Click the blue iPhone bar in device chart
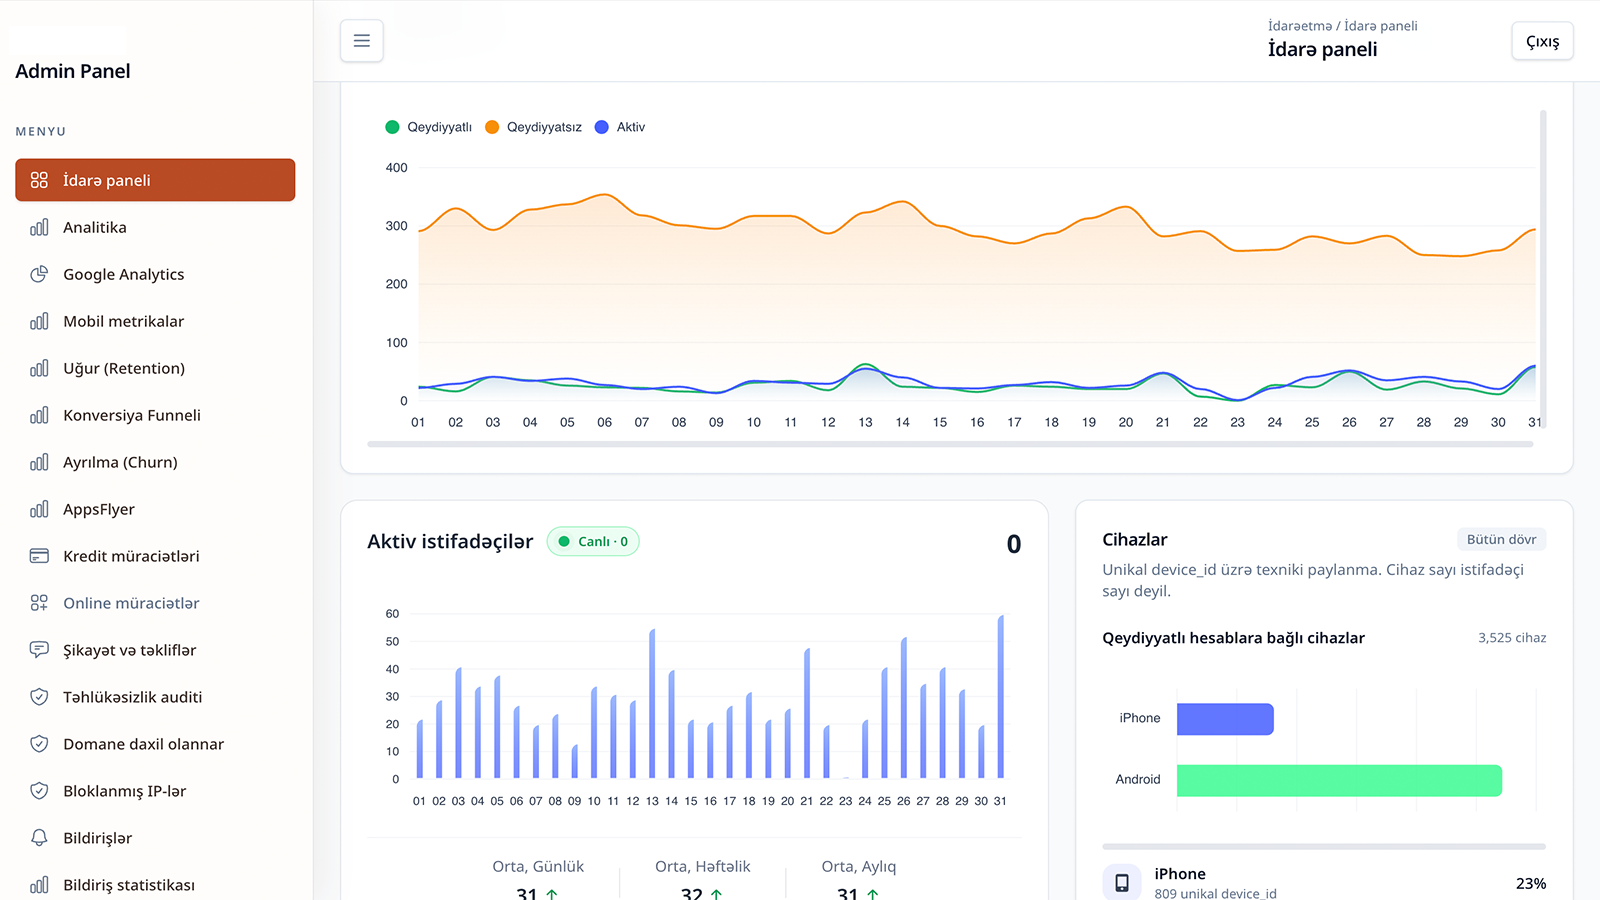Viewport: 1600px width, 900px height. pyautogui.click(x=1225, y=719)
